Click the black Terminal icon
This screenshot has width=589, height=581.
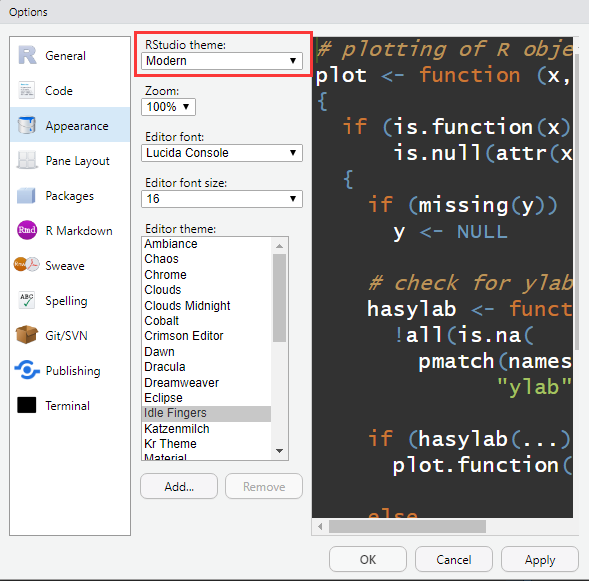[27, 405]
